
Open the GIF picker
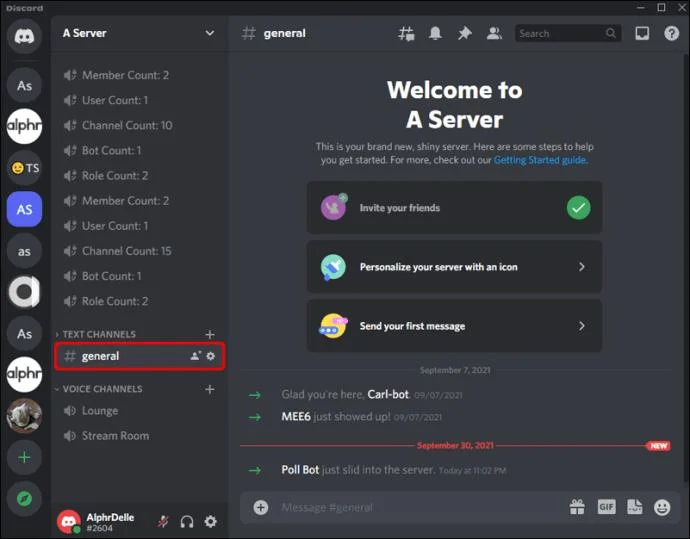coord(606,507)
